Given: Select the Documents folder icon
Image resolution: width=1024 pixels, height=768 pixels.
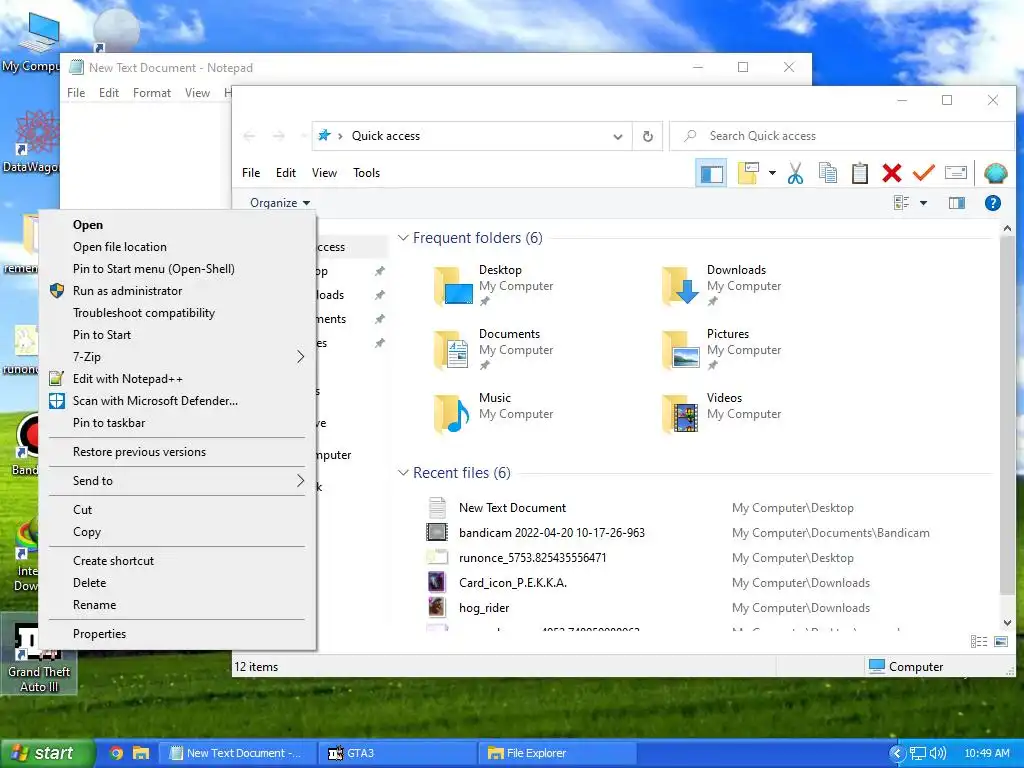Looking at the screenshot, I should point(453,350).
